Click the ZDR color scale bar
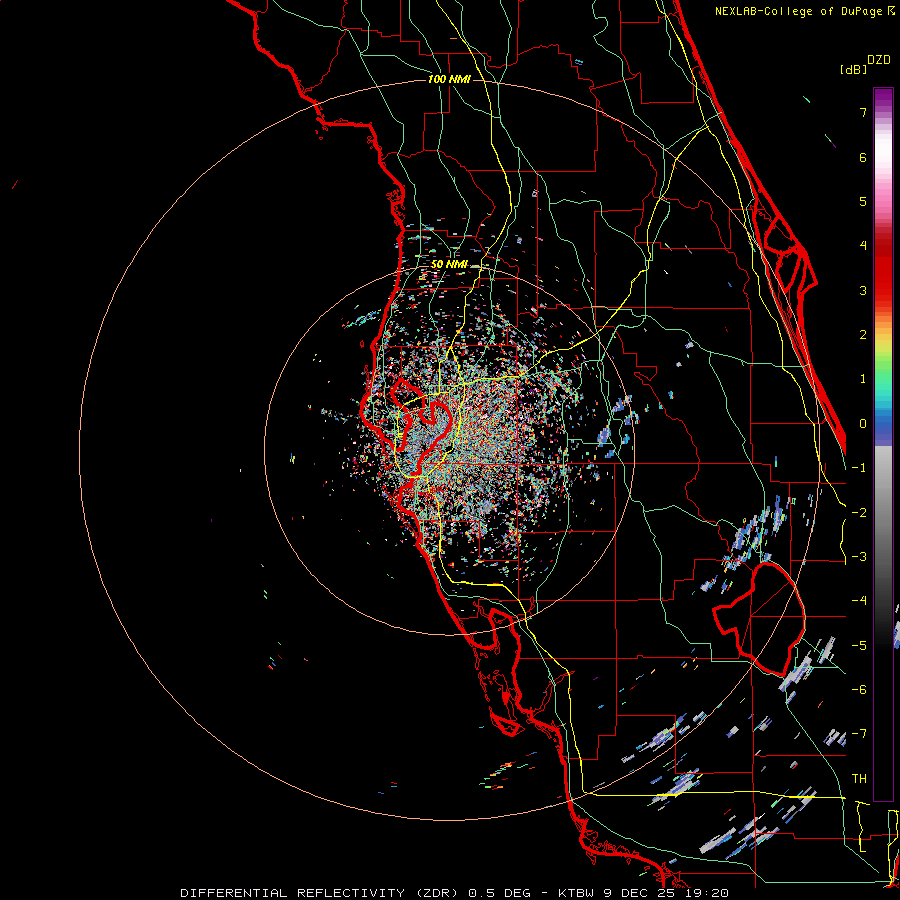The width and height of the screenshot is (900, 900). coord(883,444)
